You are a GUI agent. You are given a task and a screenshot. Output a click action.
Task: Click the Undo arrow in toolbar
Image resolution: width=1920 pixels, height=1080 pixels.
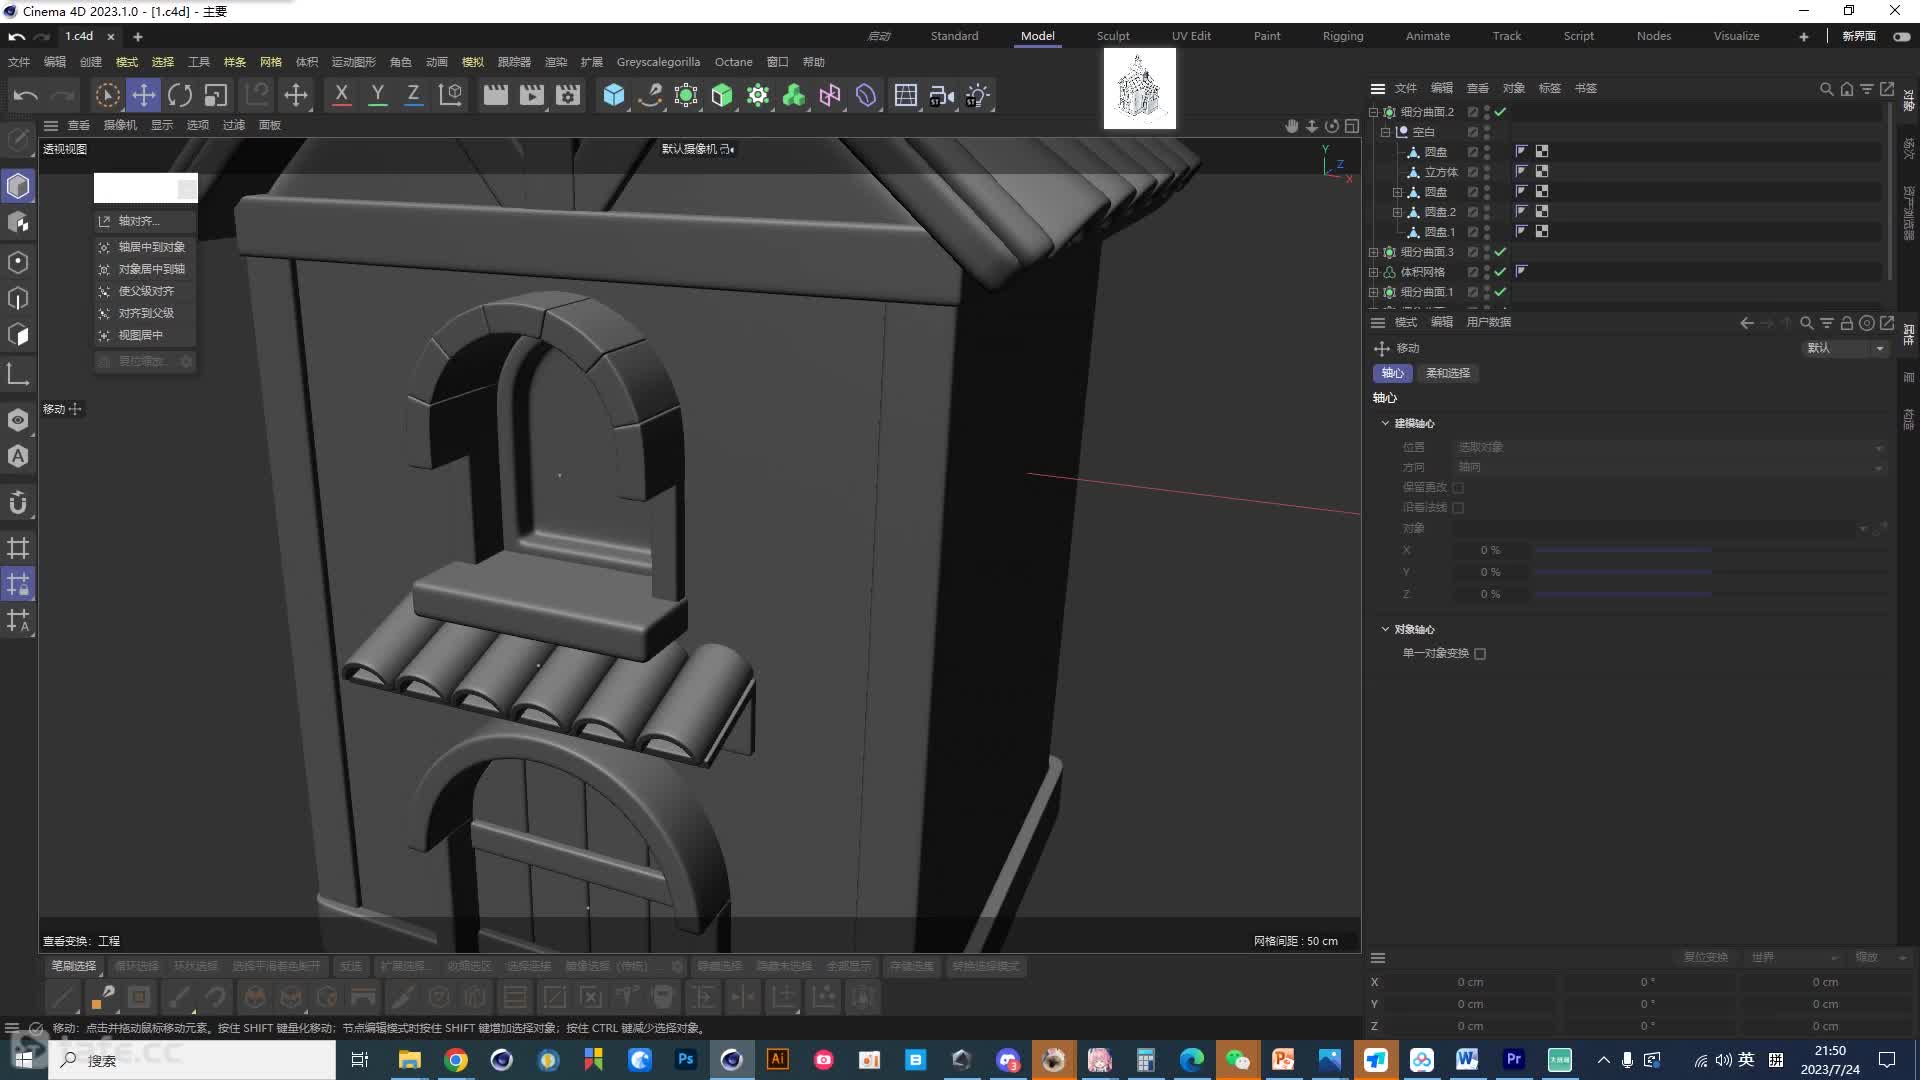coord(26,95)
